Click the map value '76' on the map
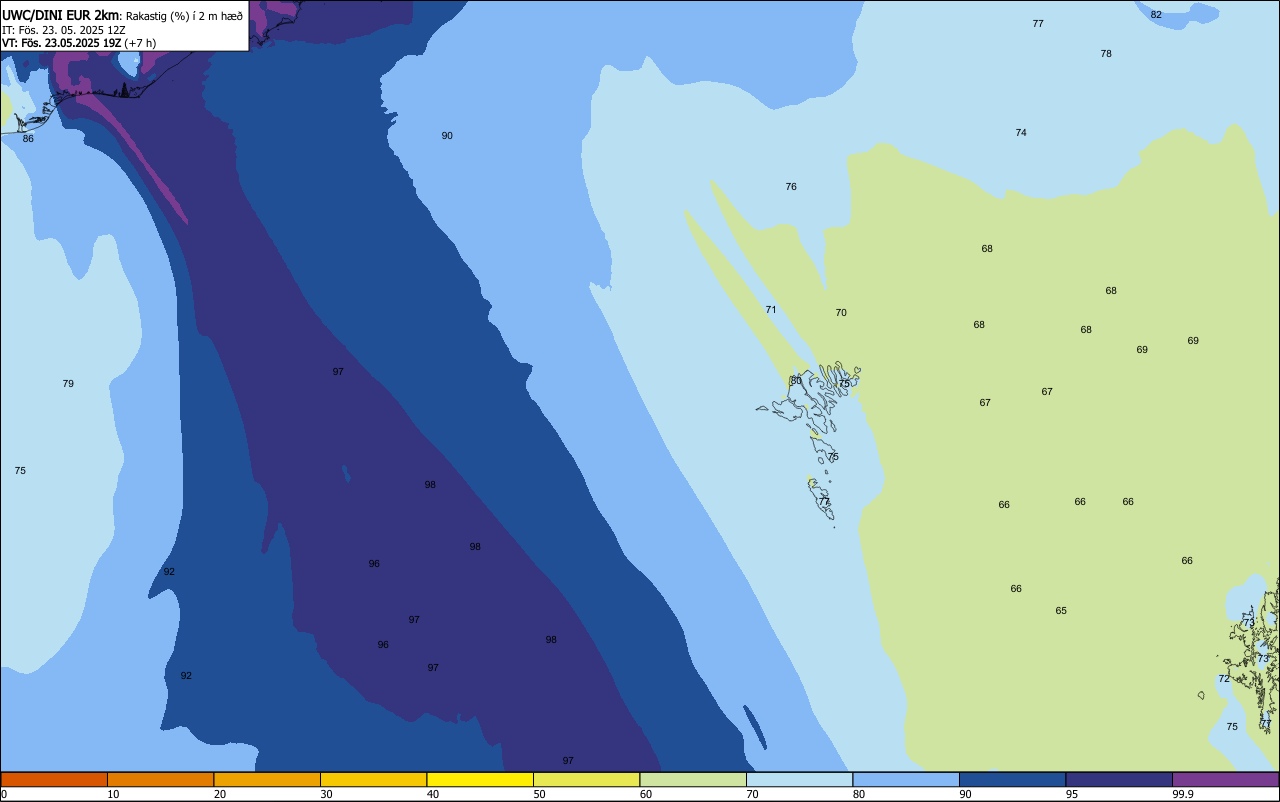Image resolution: width=1280 pixels, height=802 pixels. (791, 186)
